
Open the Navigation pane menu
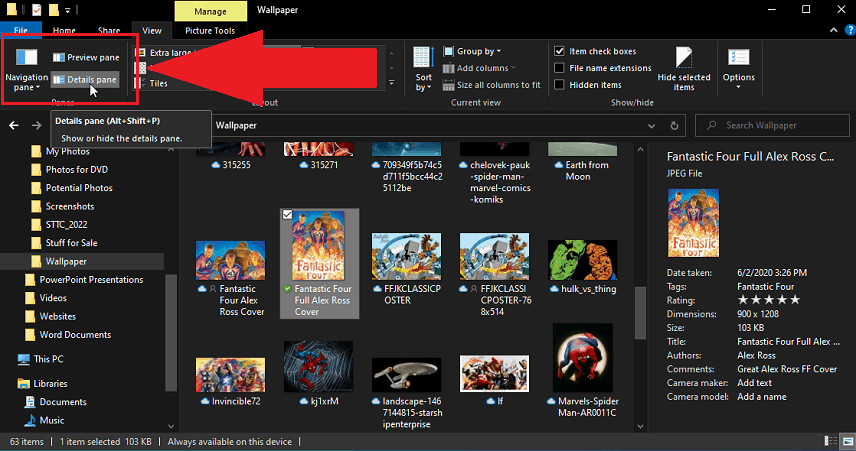[x=26, y=70]
